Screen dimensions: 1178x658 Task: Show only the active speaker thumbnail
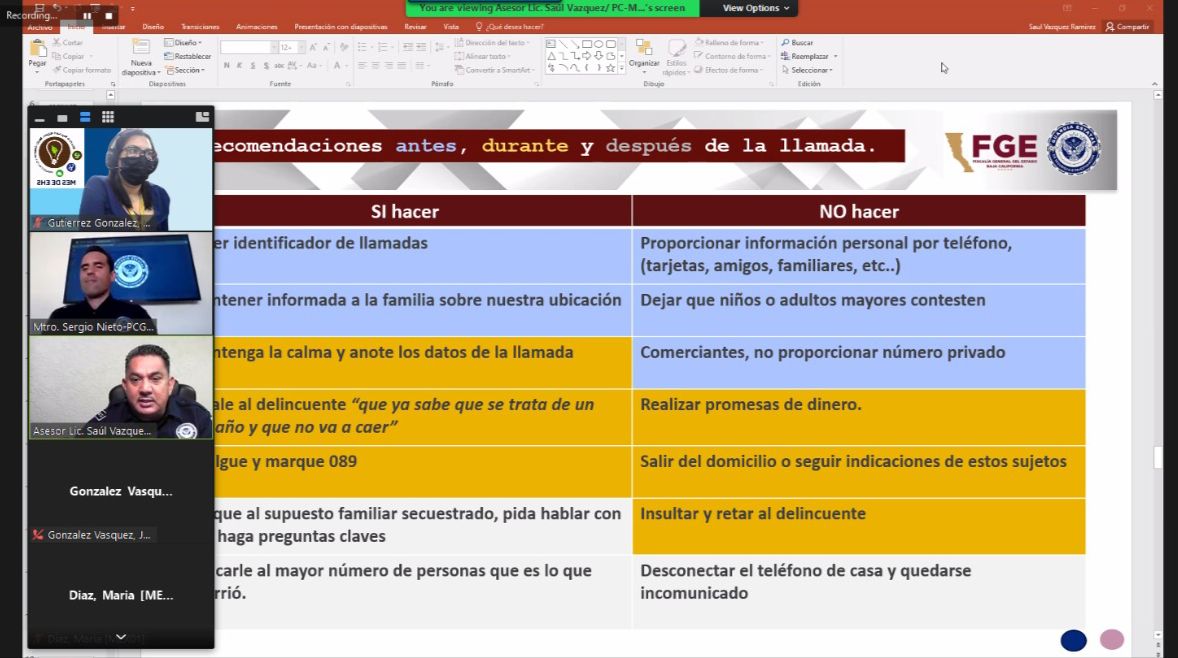pos(62,118)
